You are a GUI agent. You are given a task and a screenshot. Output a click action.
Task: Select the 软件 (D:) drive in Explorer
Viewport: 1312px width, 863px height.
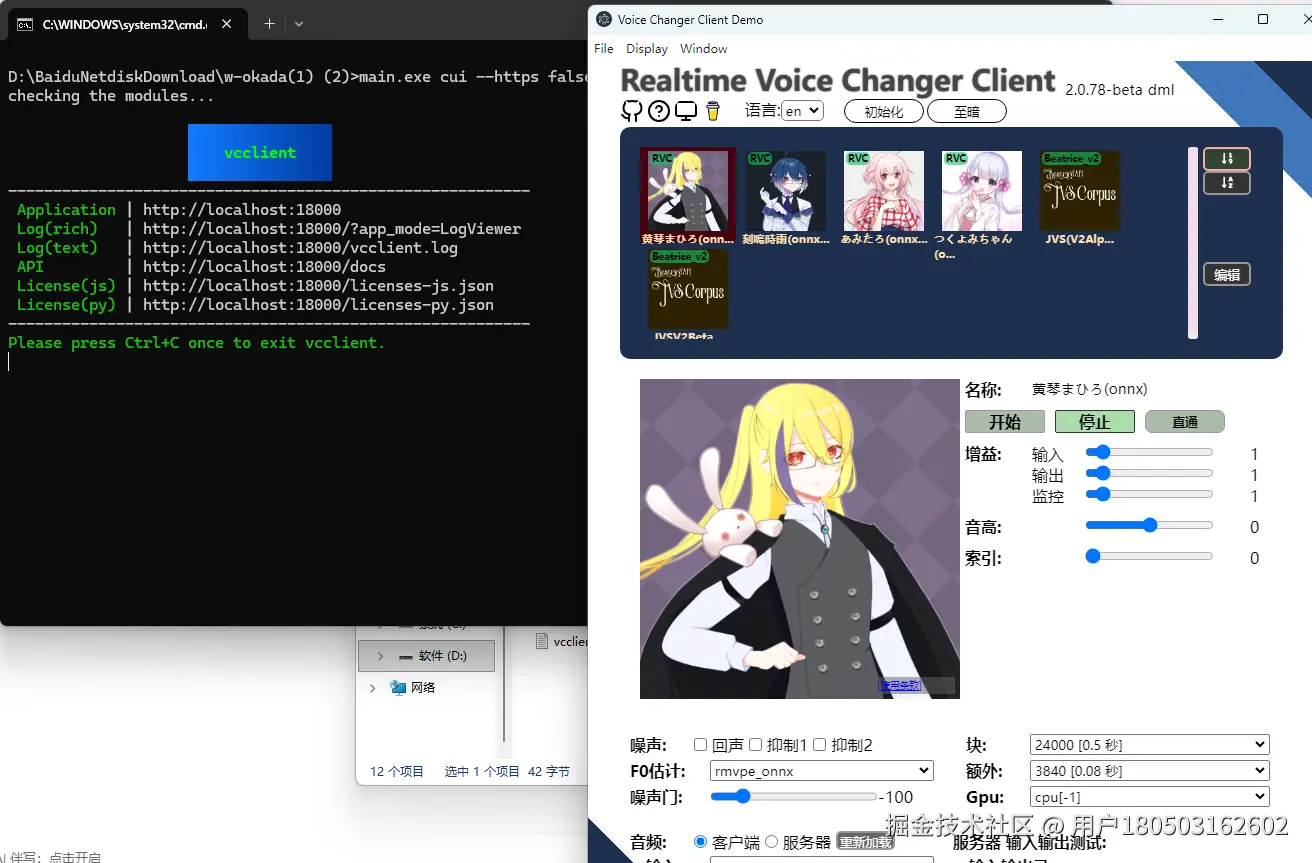tap(426, 656)
